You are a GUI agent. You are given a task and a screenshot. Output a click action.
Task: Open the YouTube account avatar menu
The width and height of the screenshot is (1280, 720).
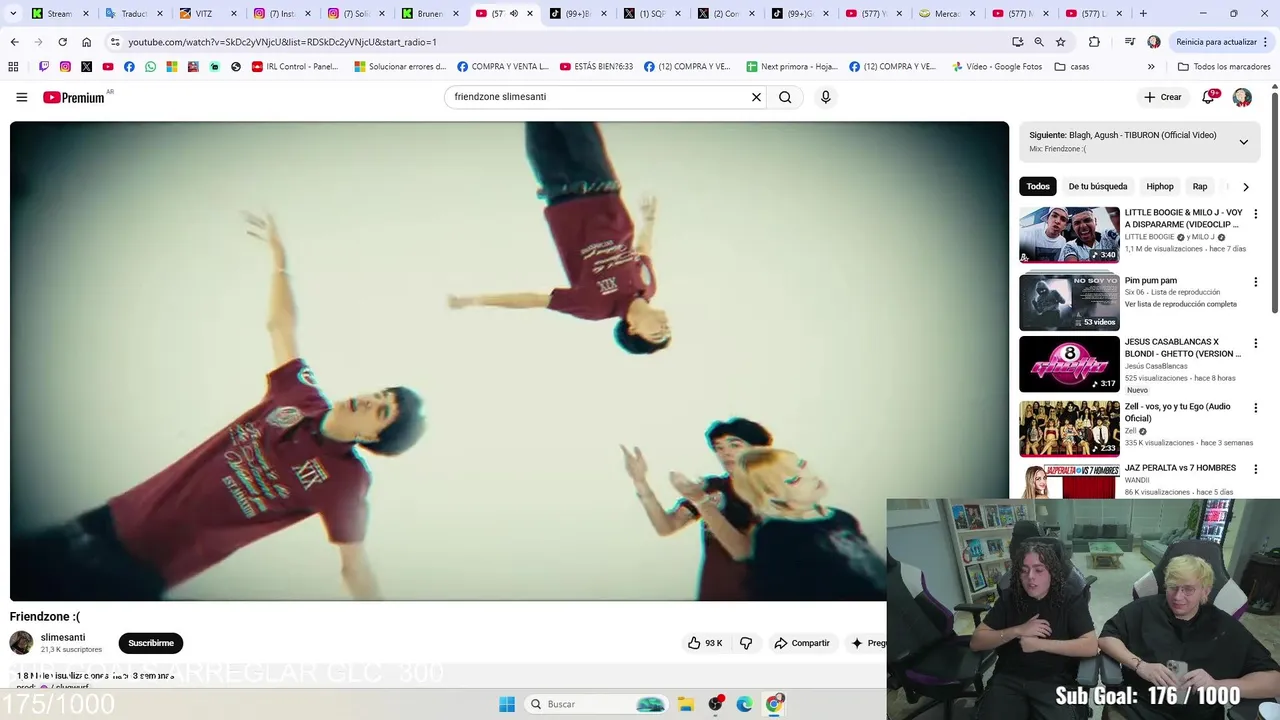click(x=1242, y=97)
